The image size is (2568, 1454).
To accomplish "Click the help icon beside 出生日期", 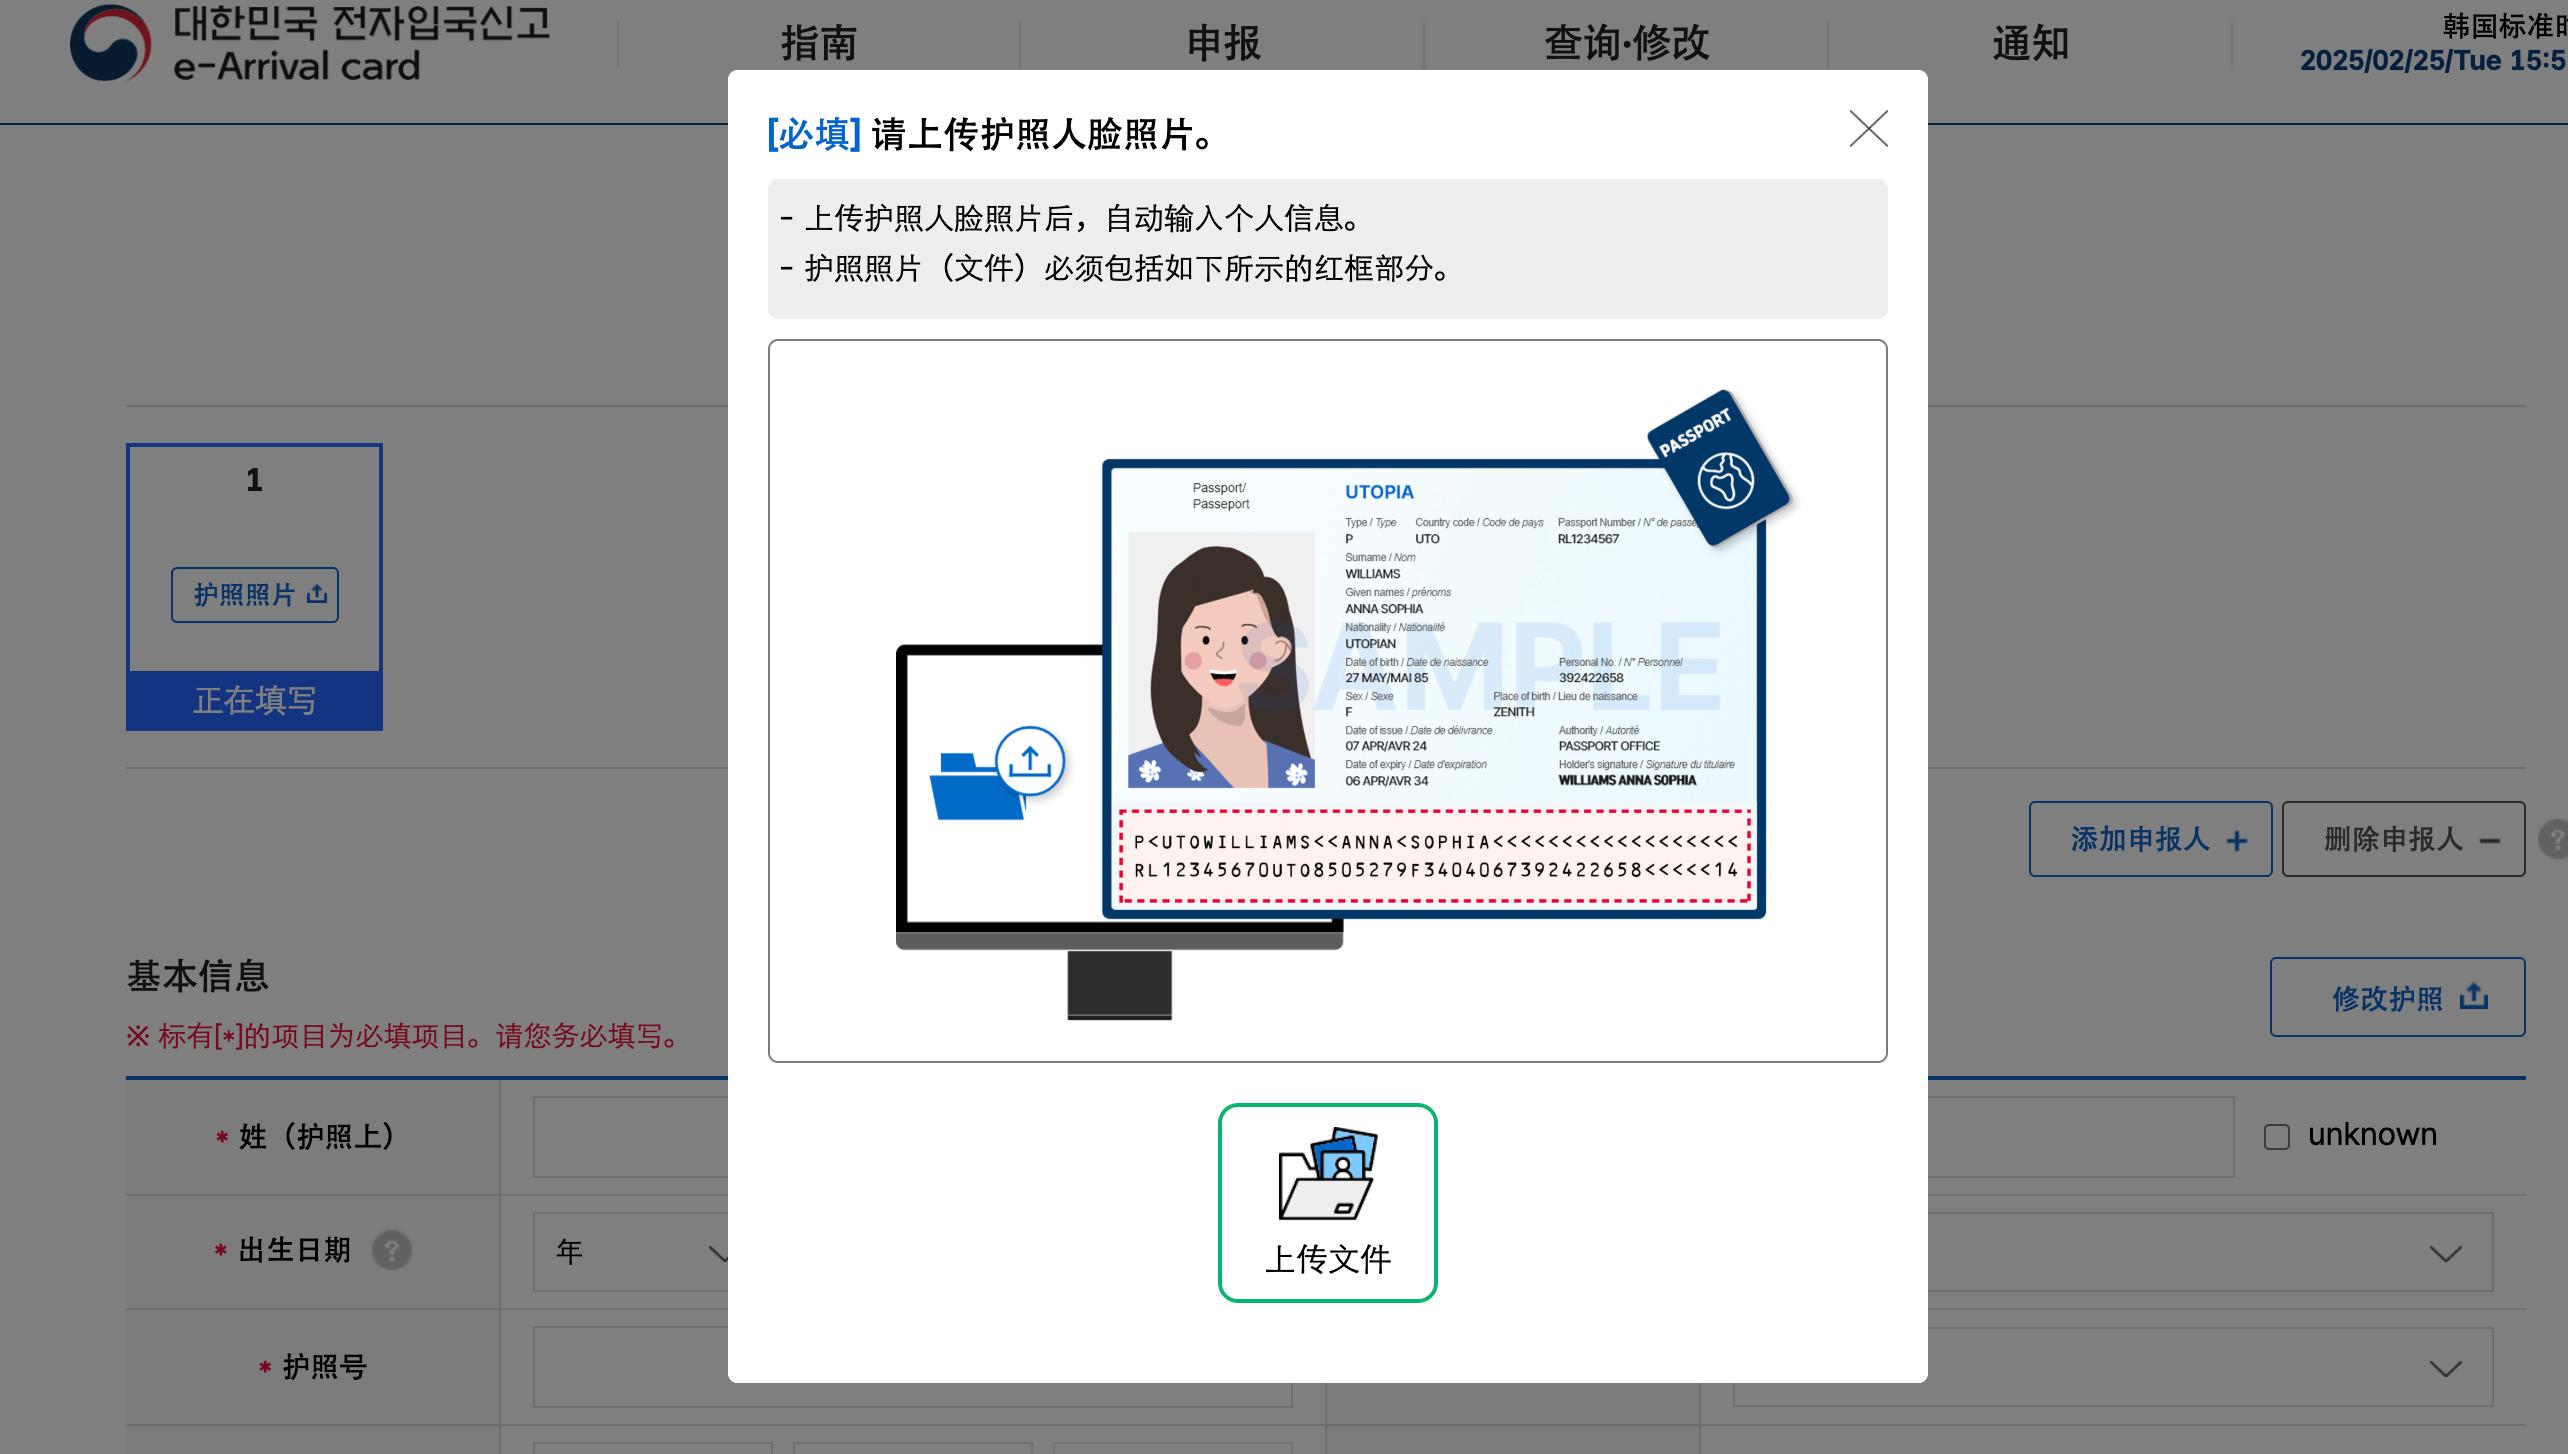I will (x=392, y=1250).
